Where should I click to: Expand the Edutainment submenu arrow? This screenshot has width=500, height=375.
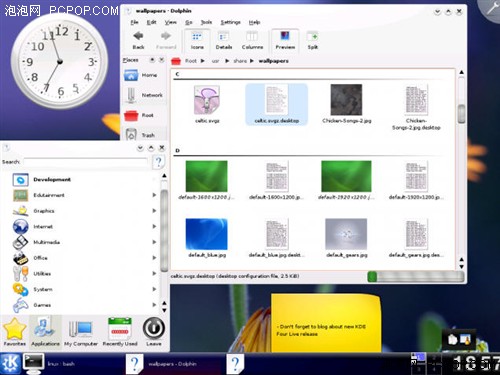(x=154, y=195)
